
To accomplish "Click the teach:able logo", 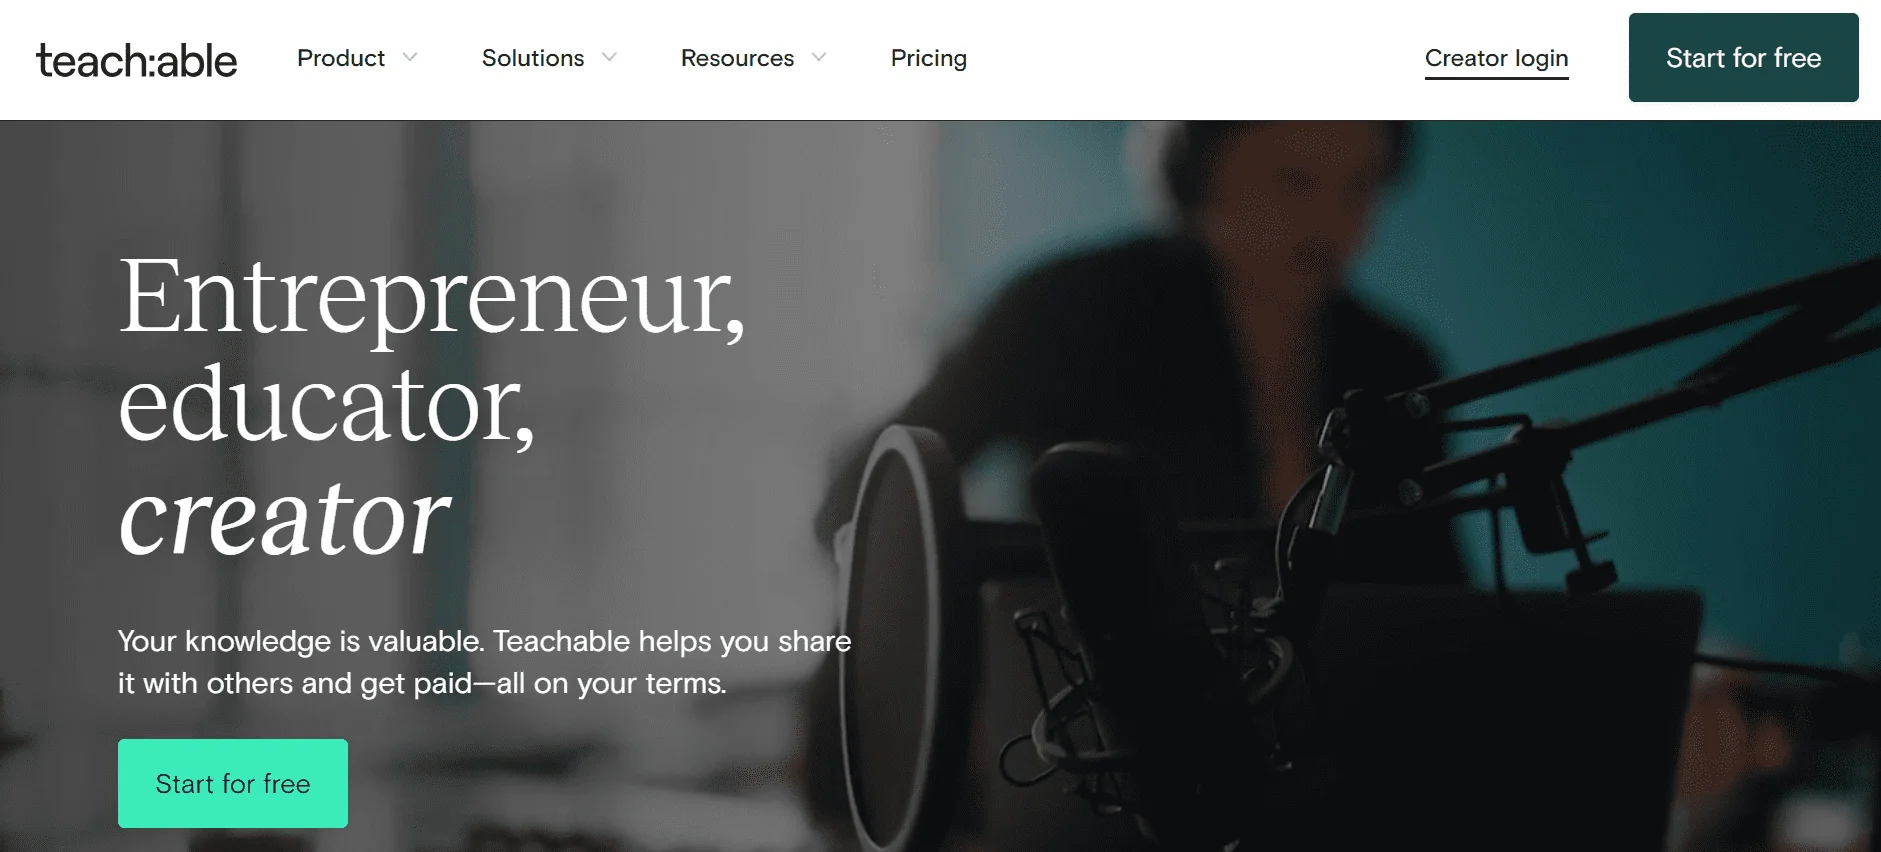I will point(137,60).
